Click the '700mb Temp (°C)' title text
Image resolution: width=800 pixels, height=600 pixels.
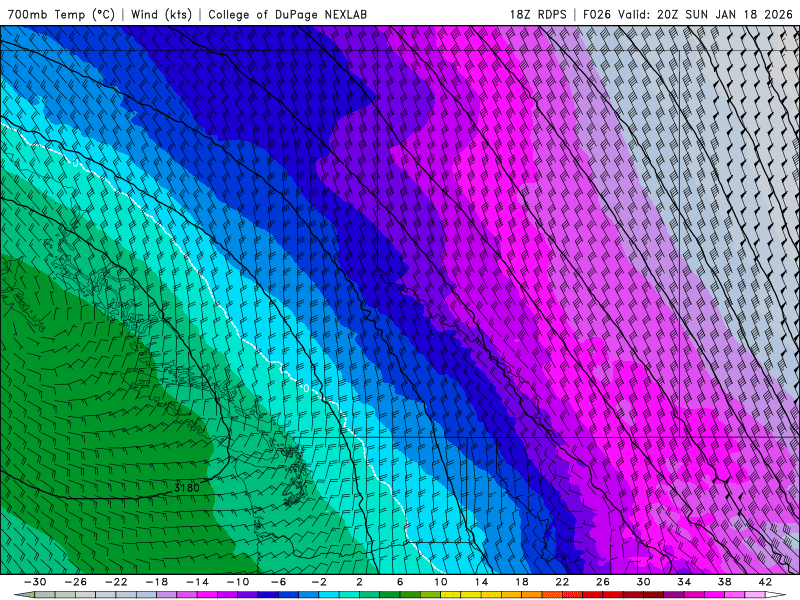(61, 14)
